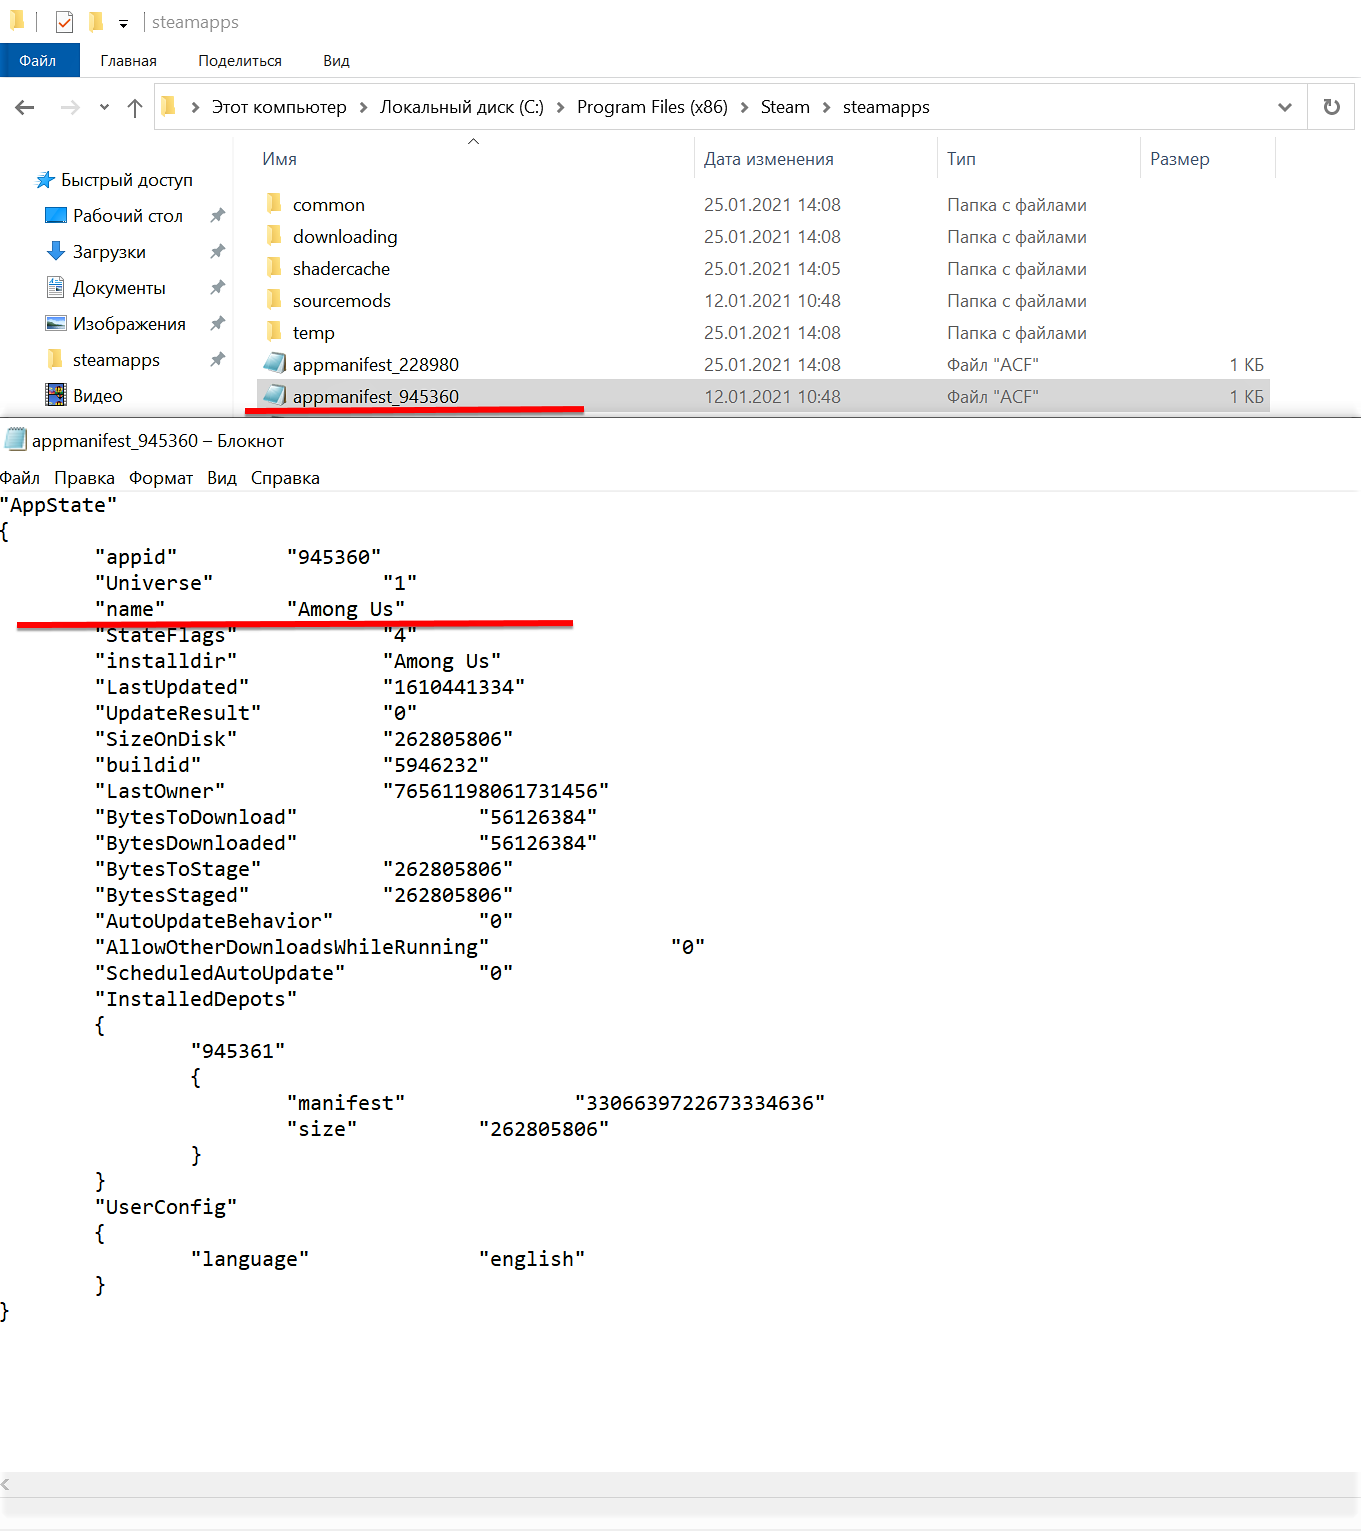Click folder name 'shadercache'
The image size is (1361, 1531).
[341, 269]
